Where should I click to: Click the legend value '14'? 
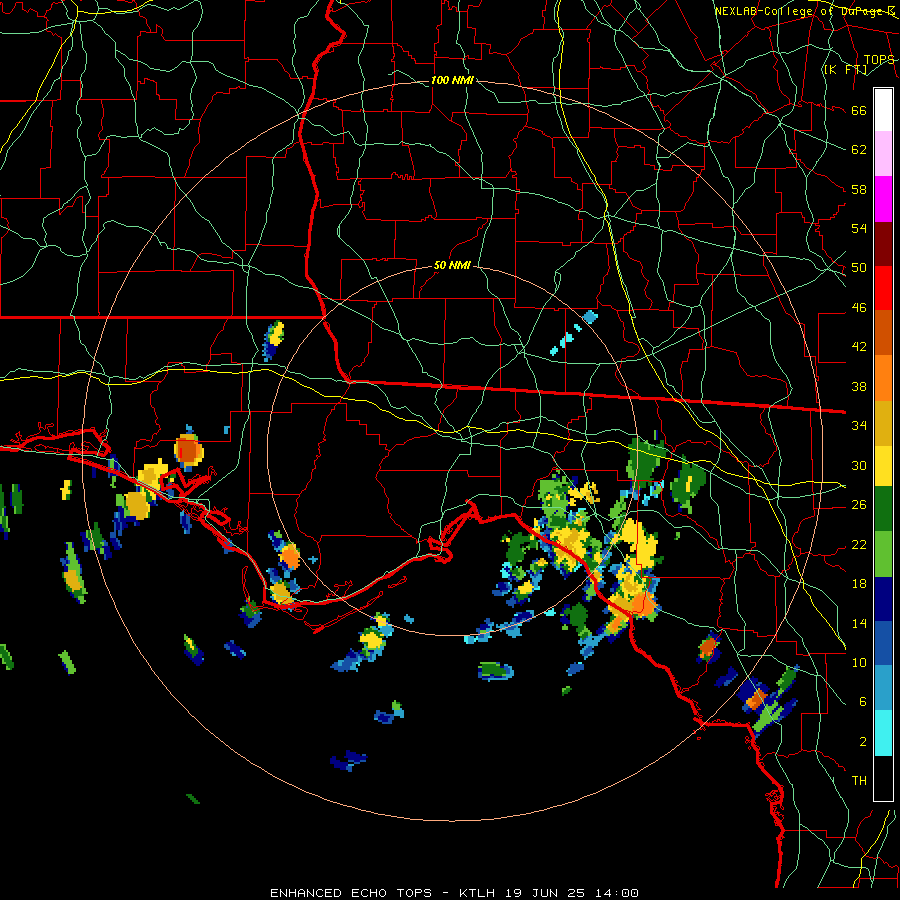pos(859,623)
